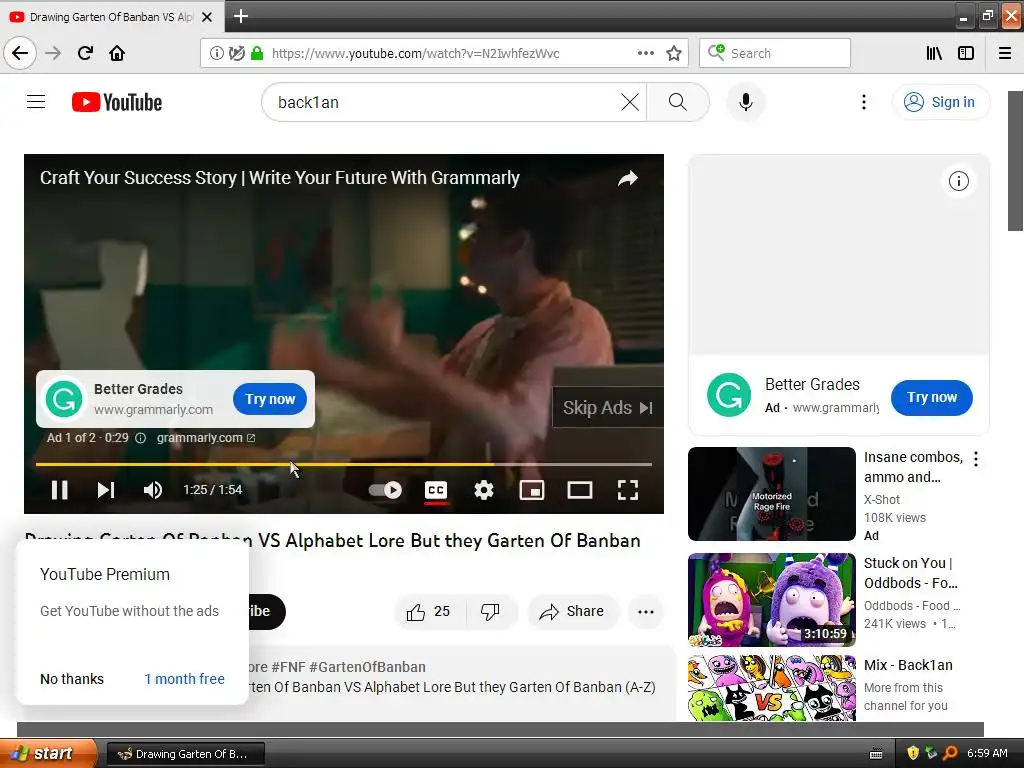Open Mix - Back1an playlist thumbnail
The height and width of the screenshot is (768, 1024).
point(771,688)
